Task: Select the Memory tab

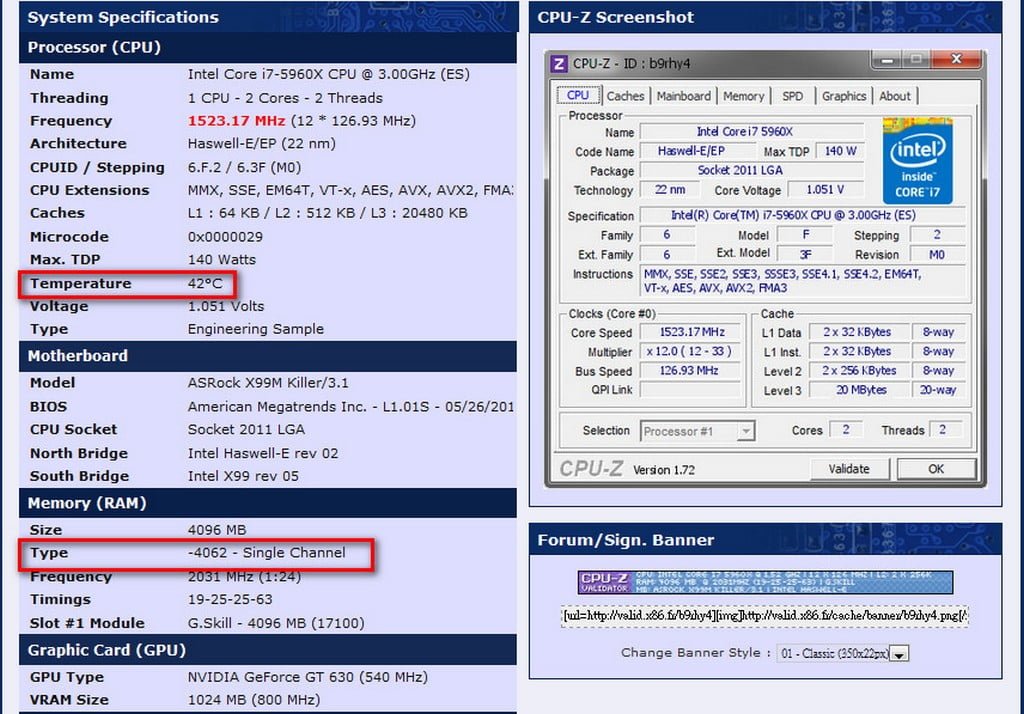Action: (x=743, y=96)
